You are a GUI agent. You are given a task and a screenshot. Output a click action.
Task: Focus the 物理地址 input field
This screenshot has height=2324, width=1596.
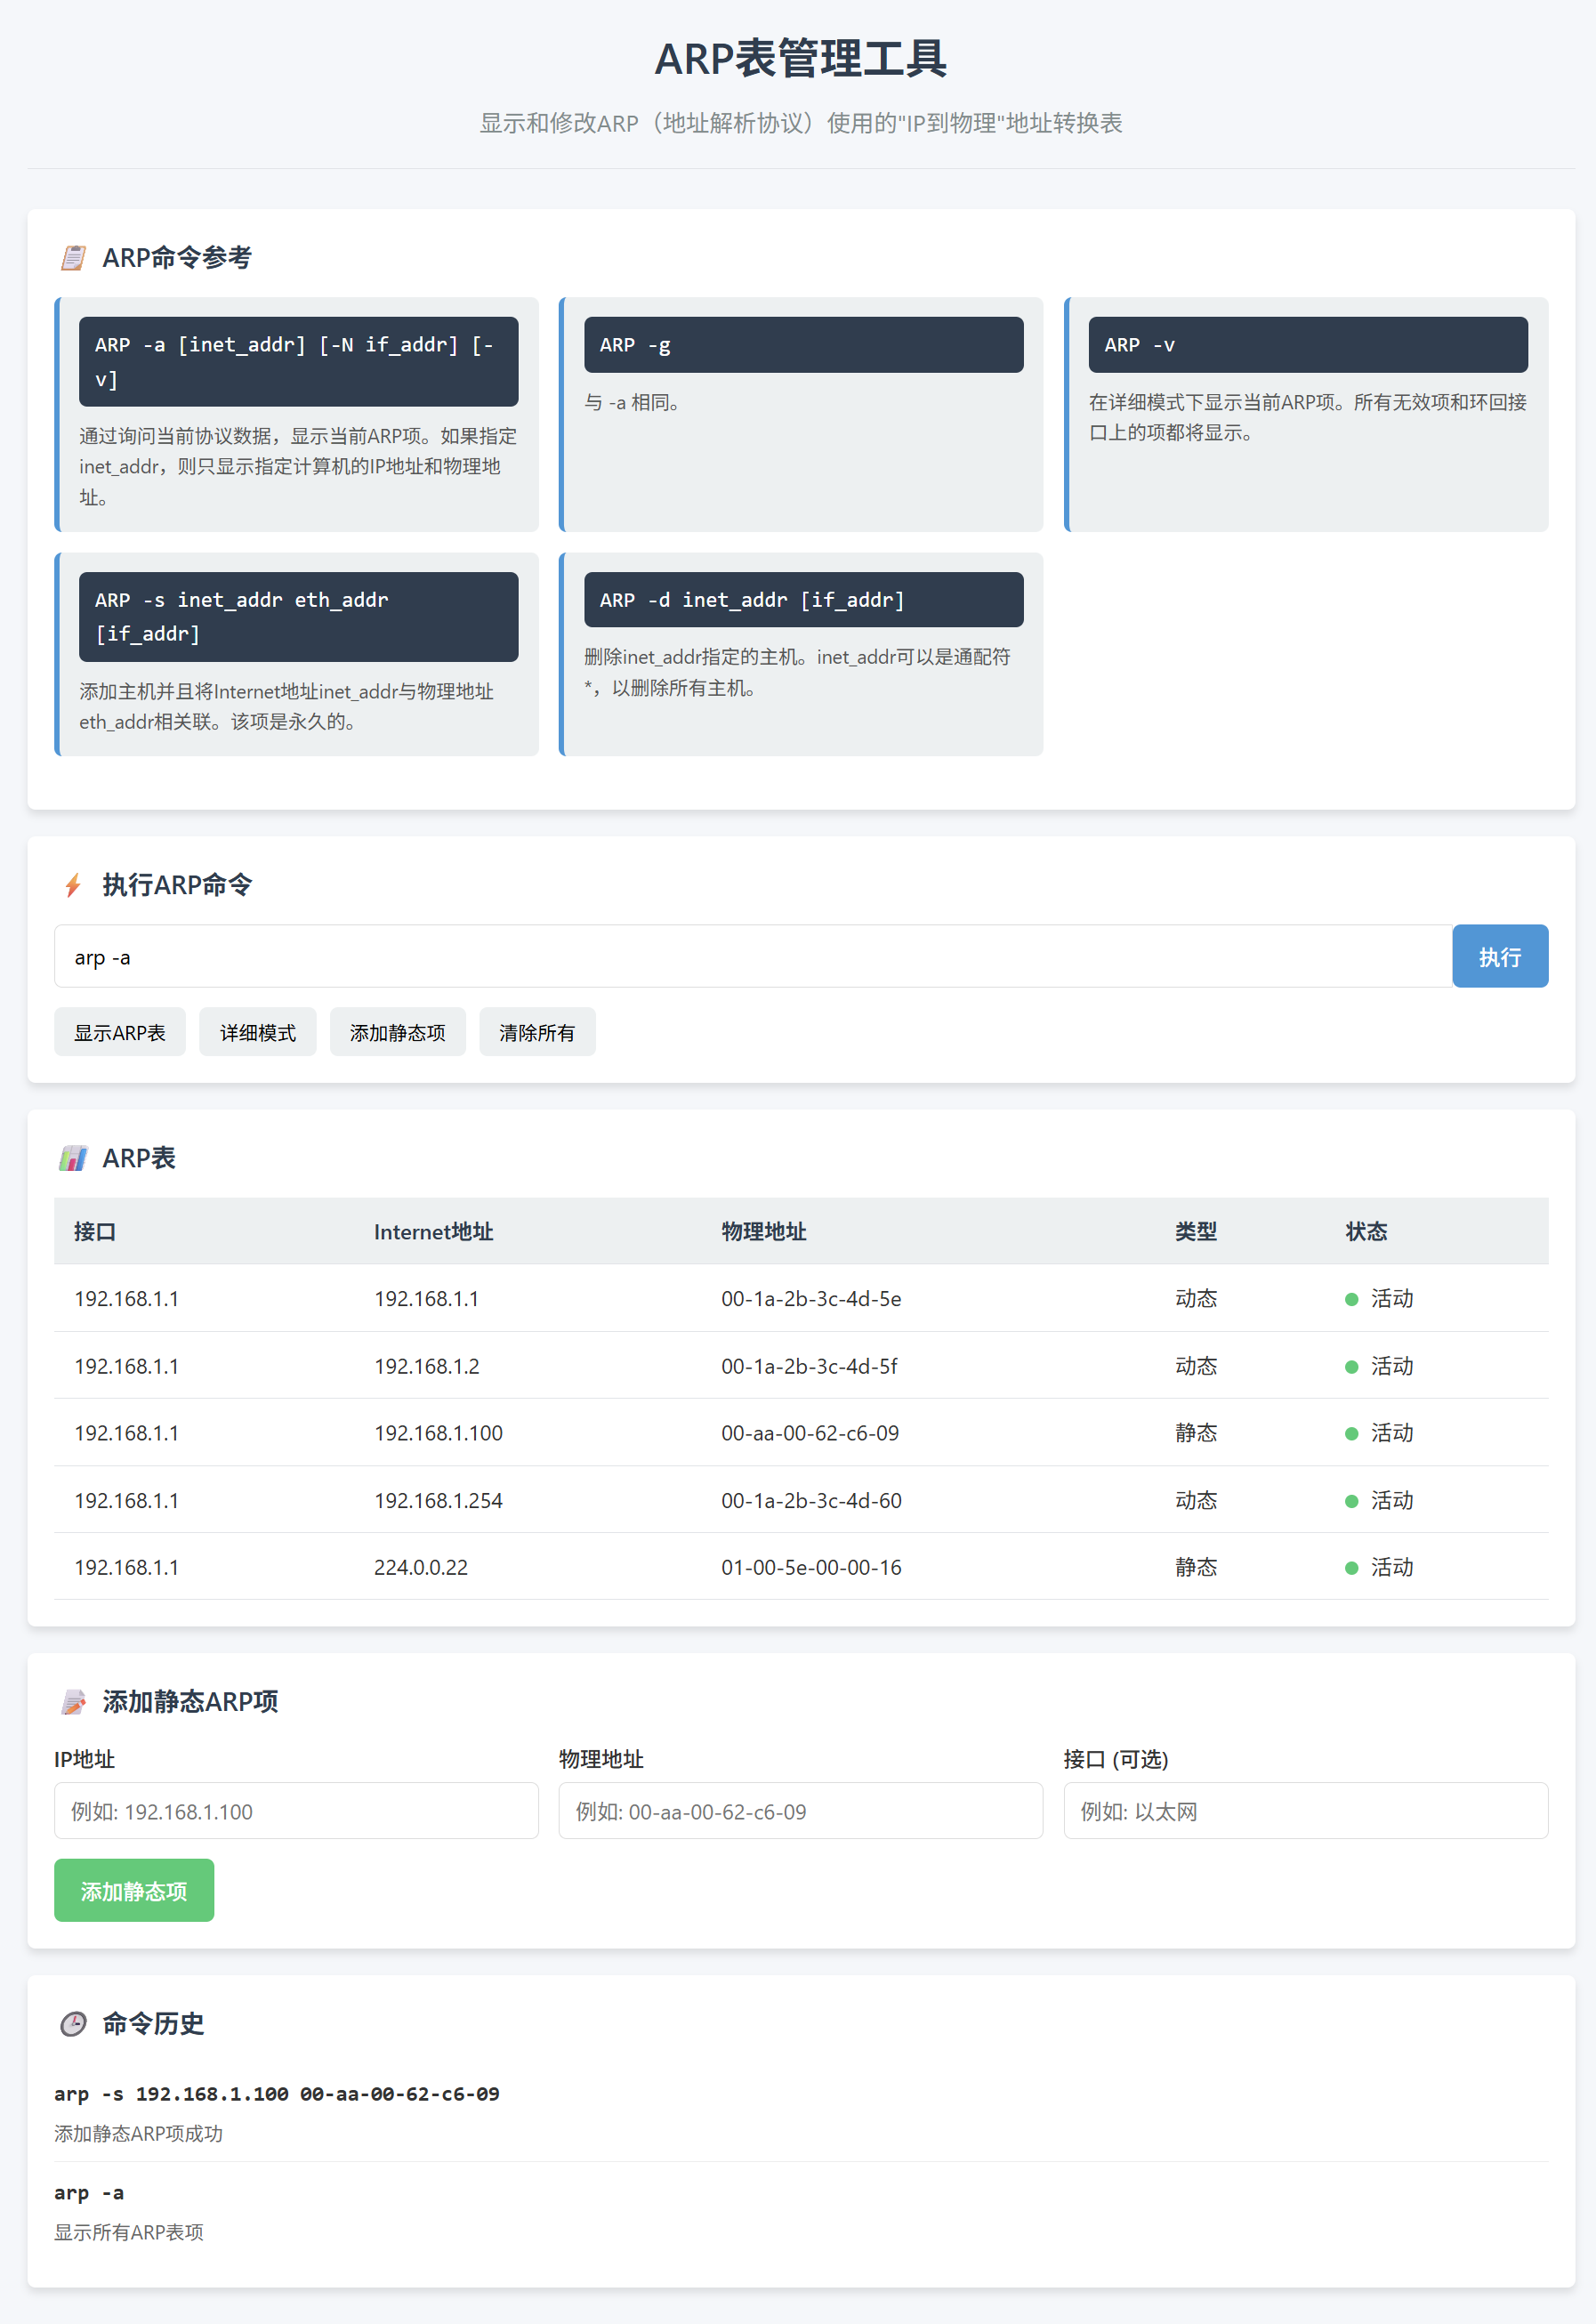(801, 1811)
